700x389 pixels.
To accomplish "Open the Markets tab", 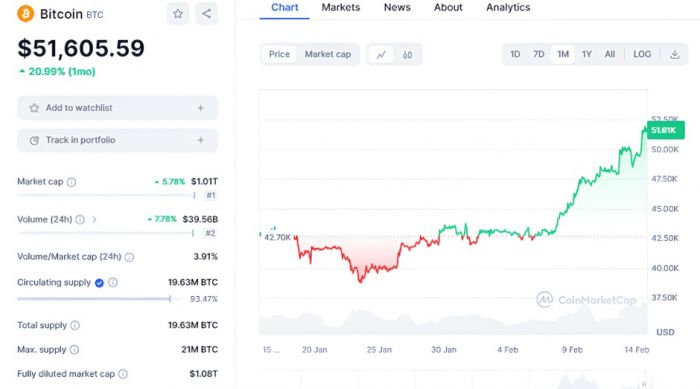I will [x=341, y=8].
